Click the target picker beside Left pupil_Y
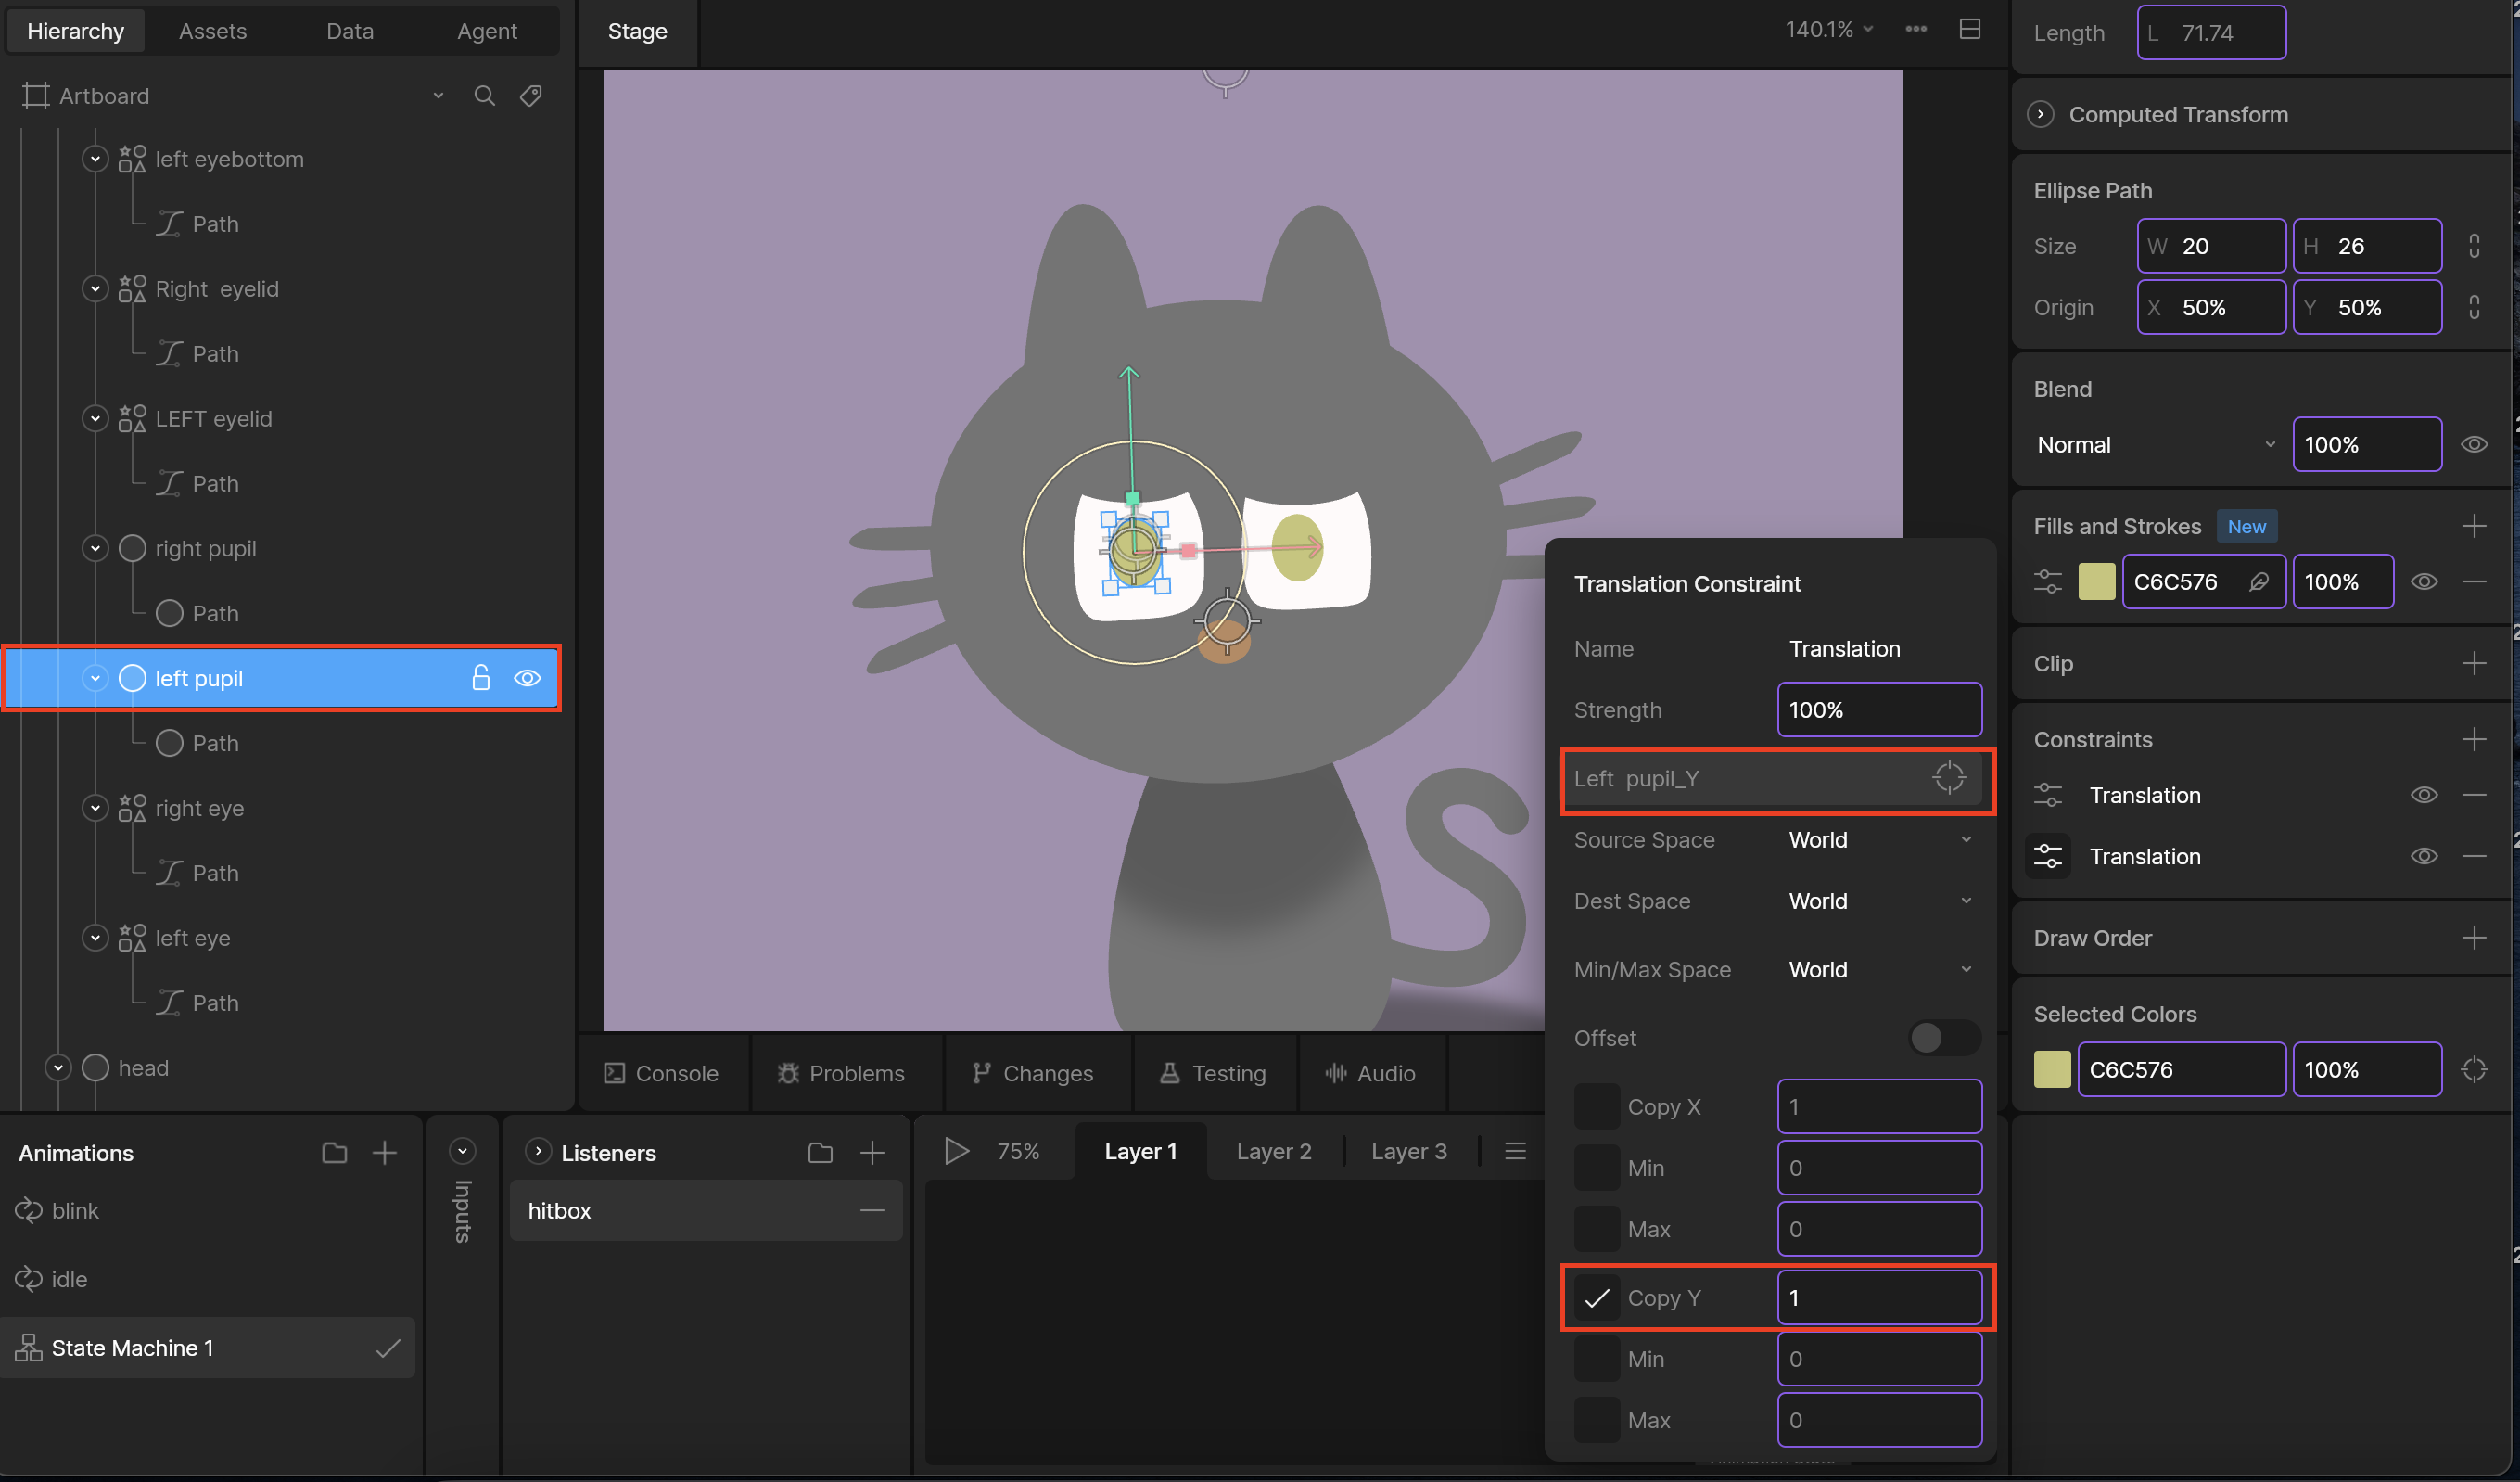 coord(1949,778)
